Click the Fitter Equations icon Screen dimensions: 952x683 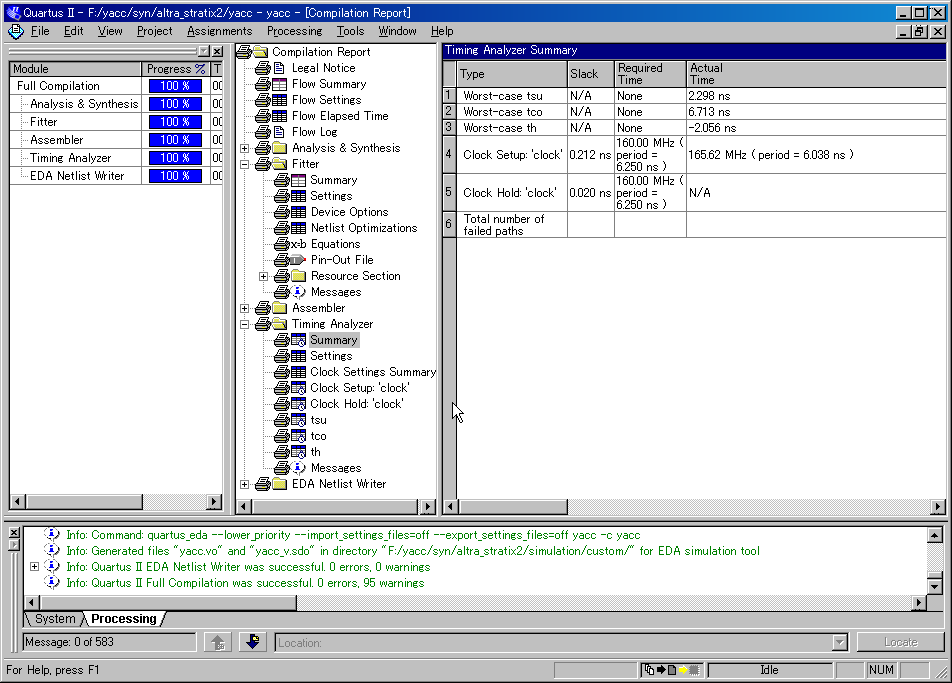pyautogui.click(x=297, y=244)
